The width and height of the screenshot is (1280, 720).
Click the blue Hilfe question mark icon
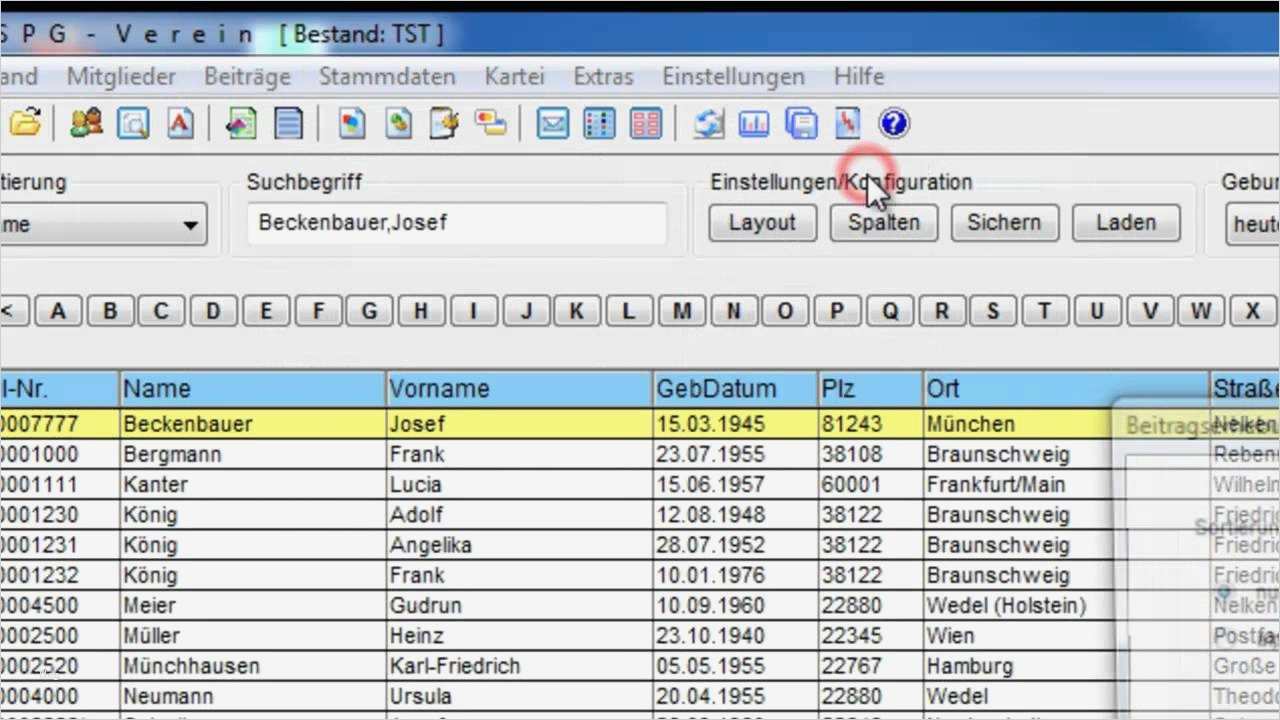click(x=893, y=123)
